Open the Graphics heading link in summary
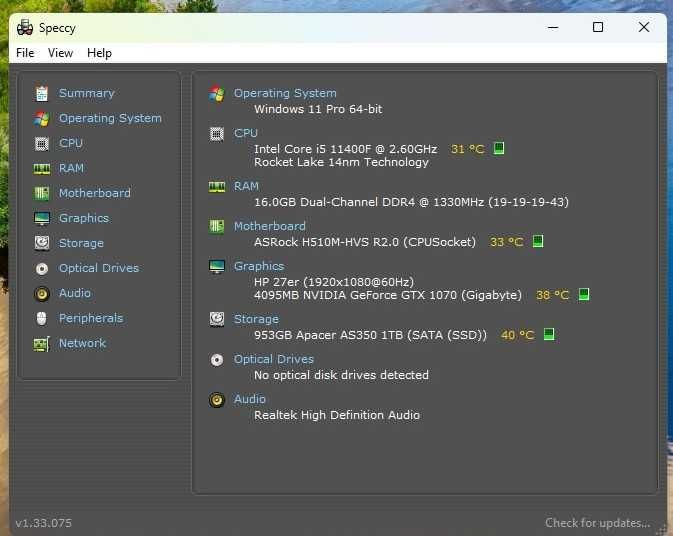This screenshot has height=536, width=673. [259, 266]
